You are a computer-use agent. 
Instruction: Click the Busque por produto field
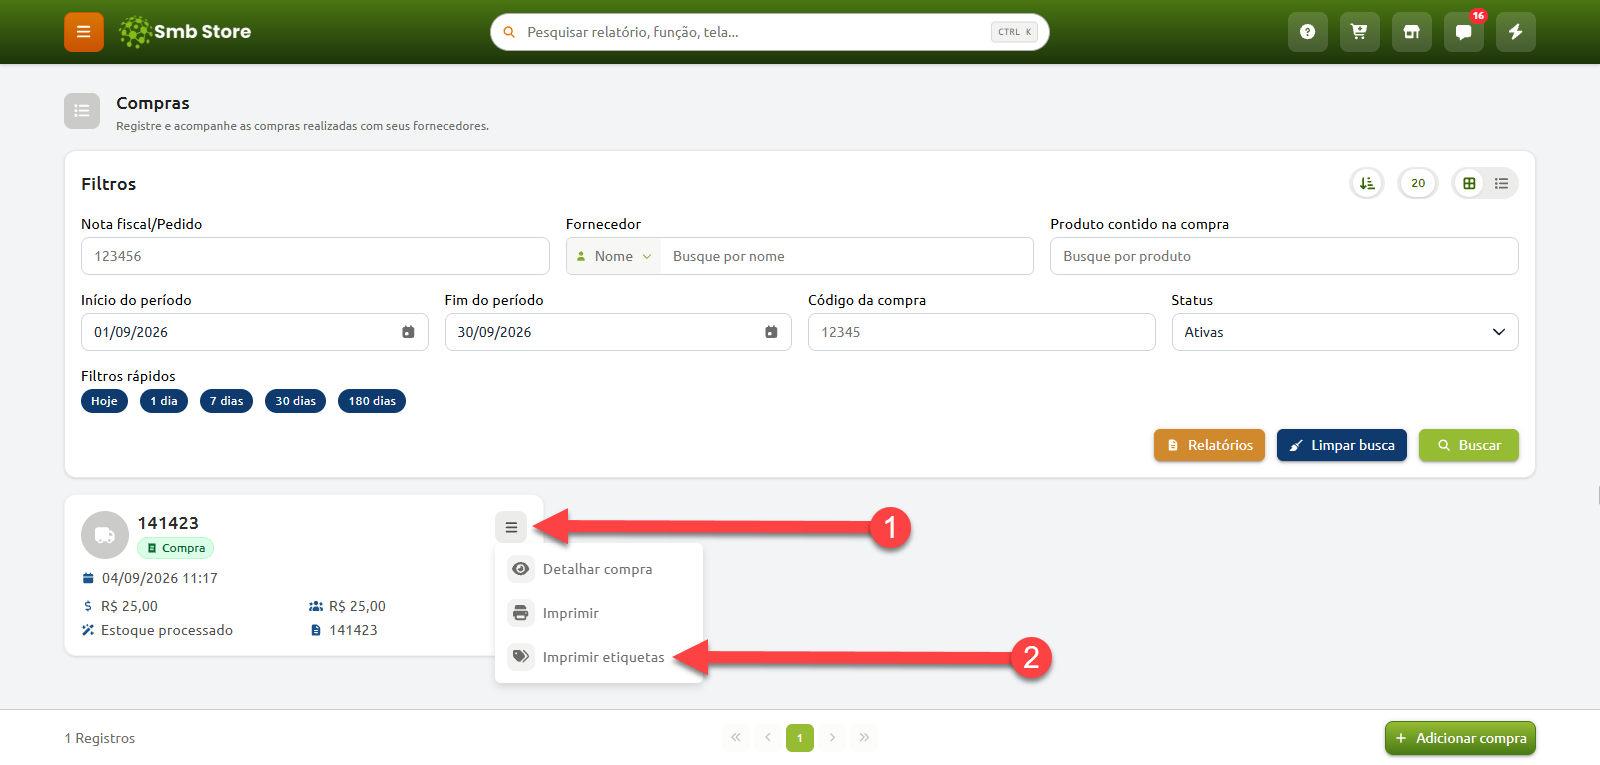(1284, 256)
